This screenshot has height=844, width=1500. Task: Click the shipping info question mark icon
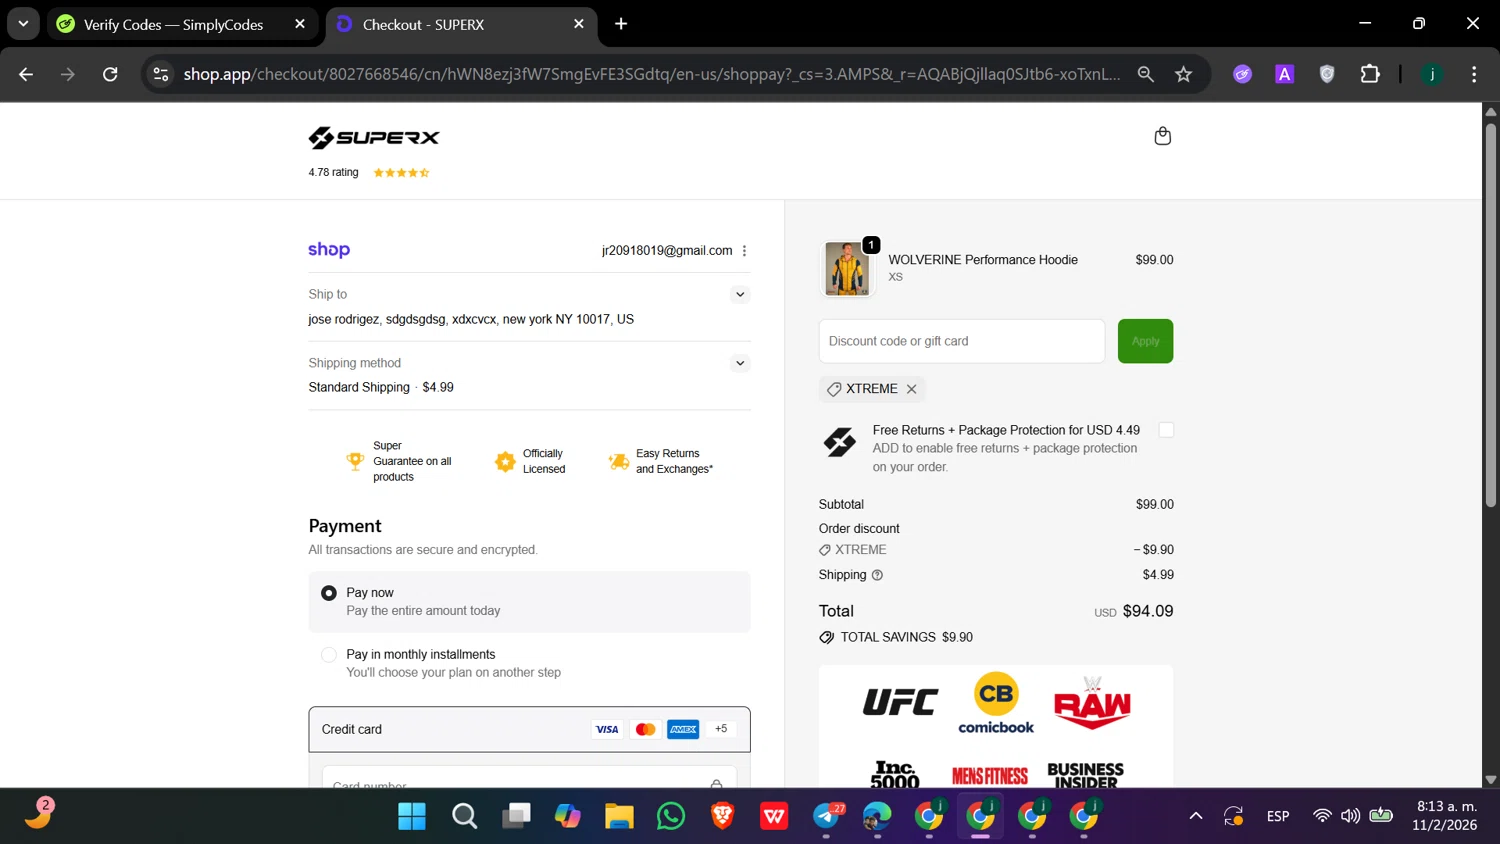coord(877,575)
